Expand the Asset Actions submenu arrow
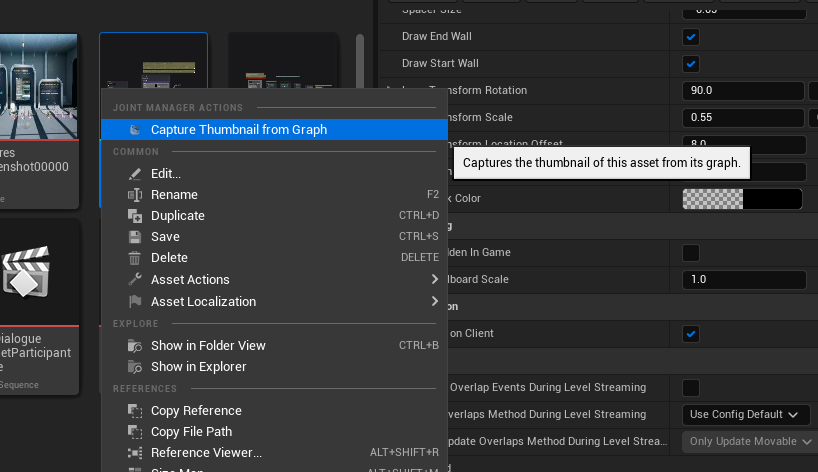Image resolution: width=818 pixels, height=472 pixels. 435,279
